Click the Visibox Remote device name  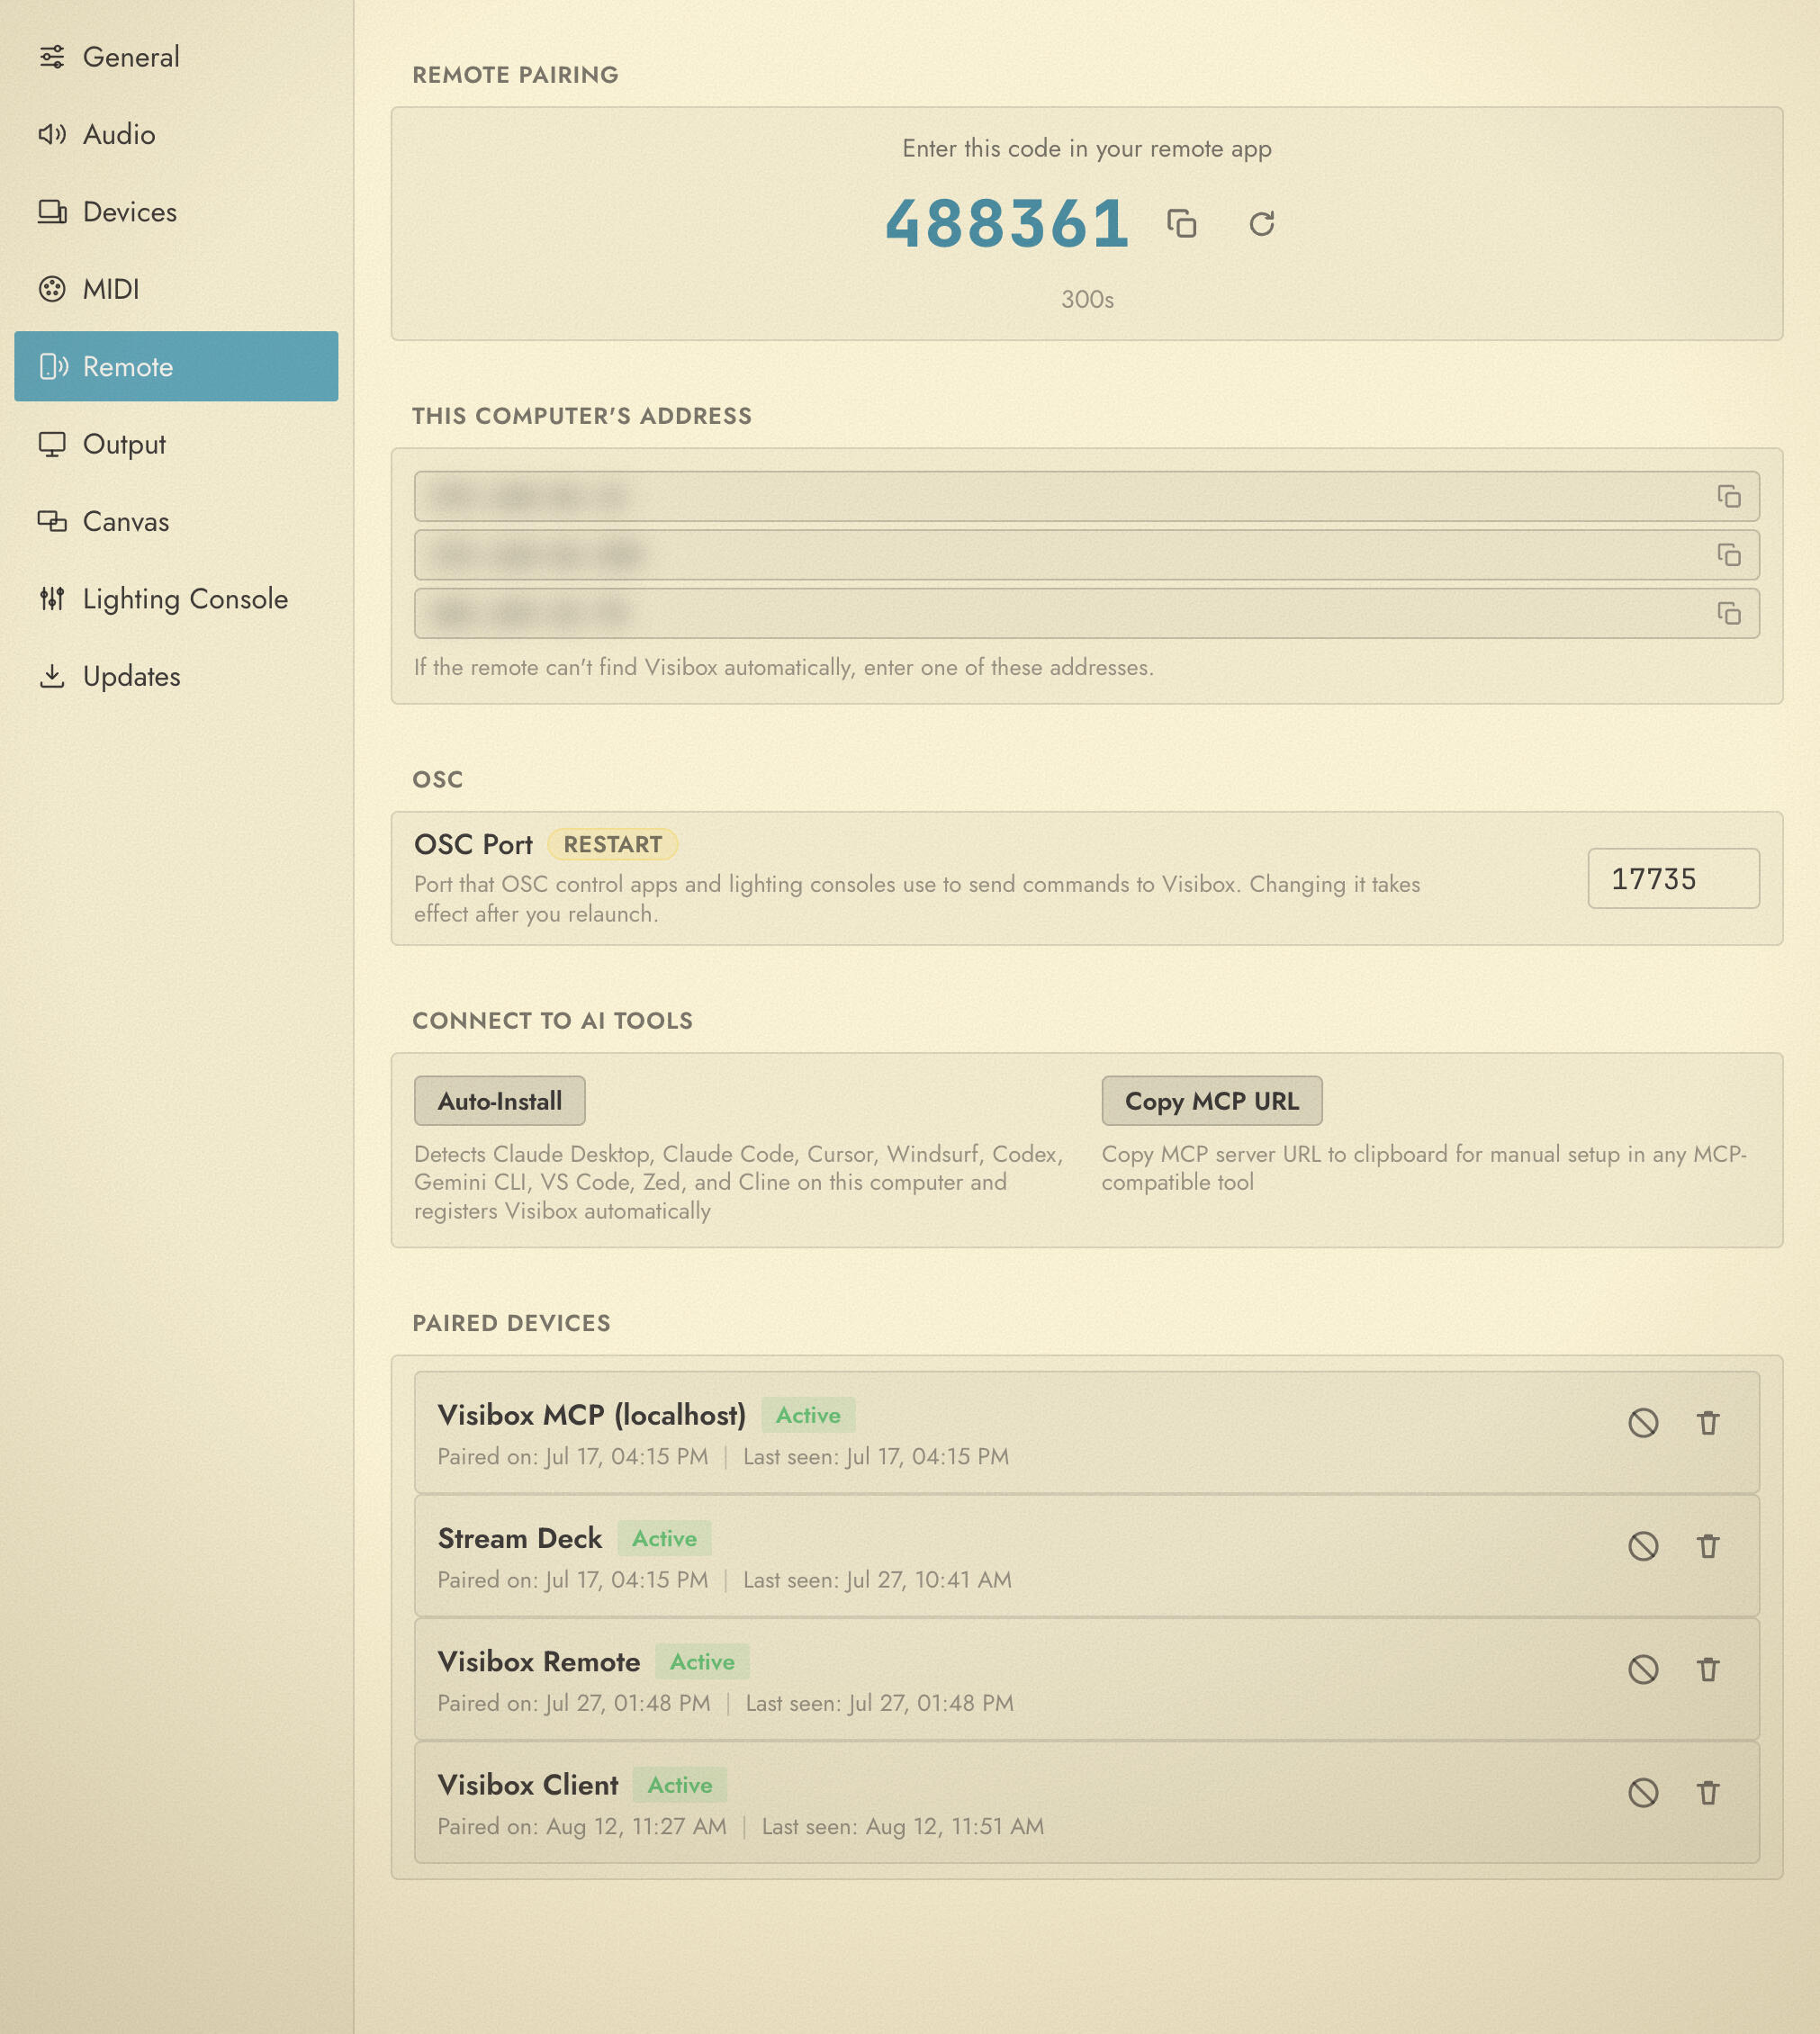(x=539, y=1662)
